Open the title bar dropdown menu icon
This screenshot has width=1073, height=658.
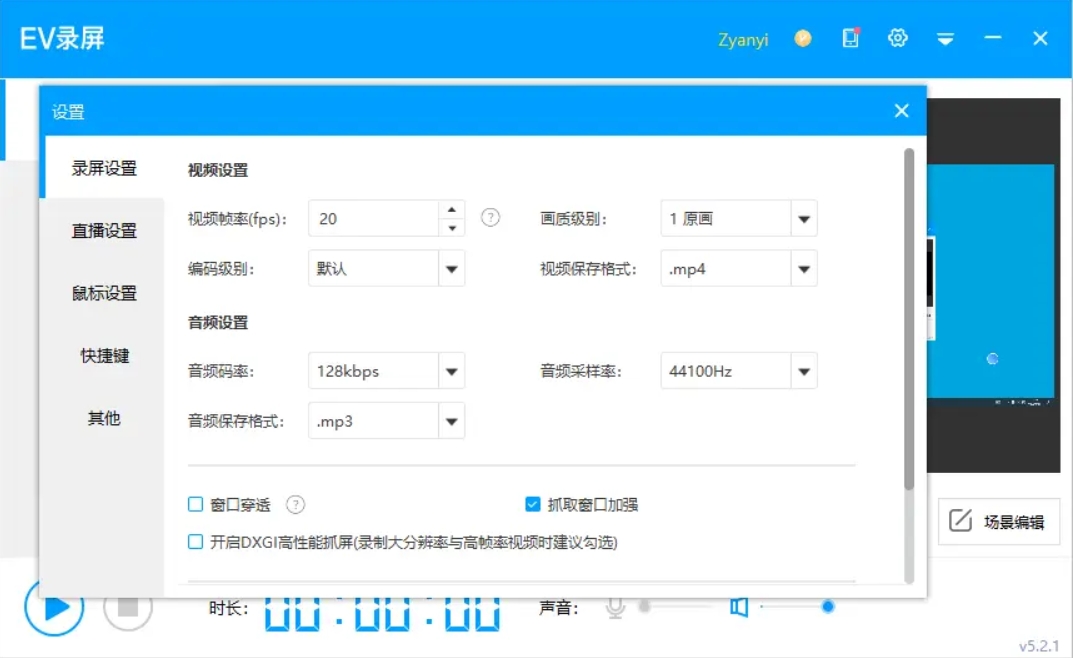(x=946, y=39)
